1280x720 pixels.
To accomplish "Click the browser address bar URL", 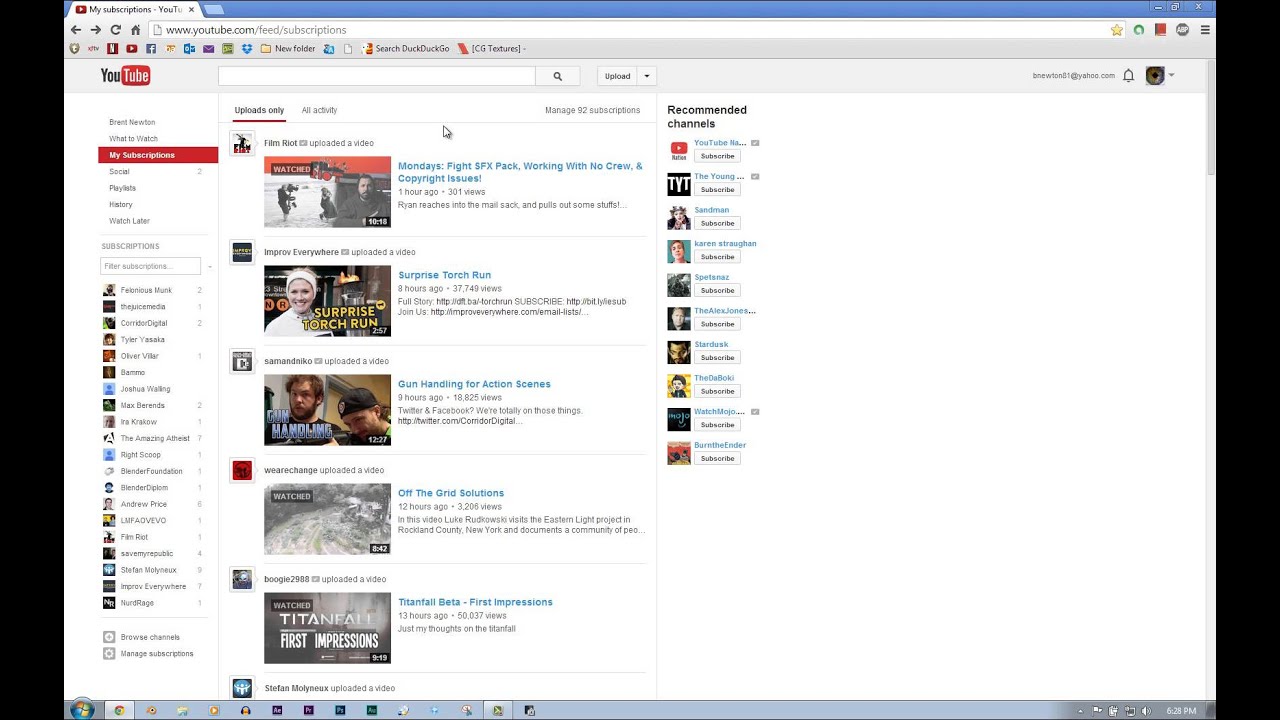I will coord(256,30).
